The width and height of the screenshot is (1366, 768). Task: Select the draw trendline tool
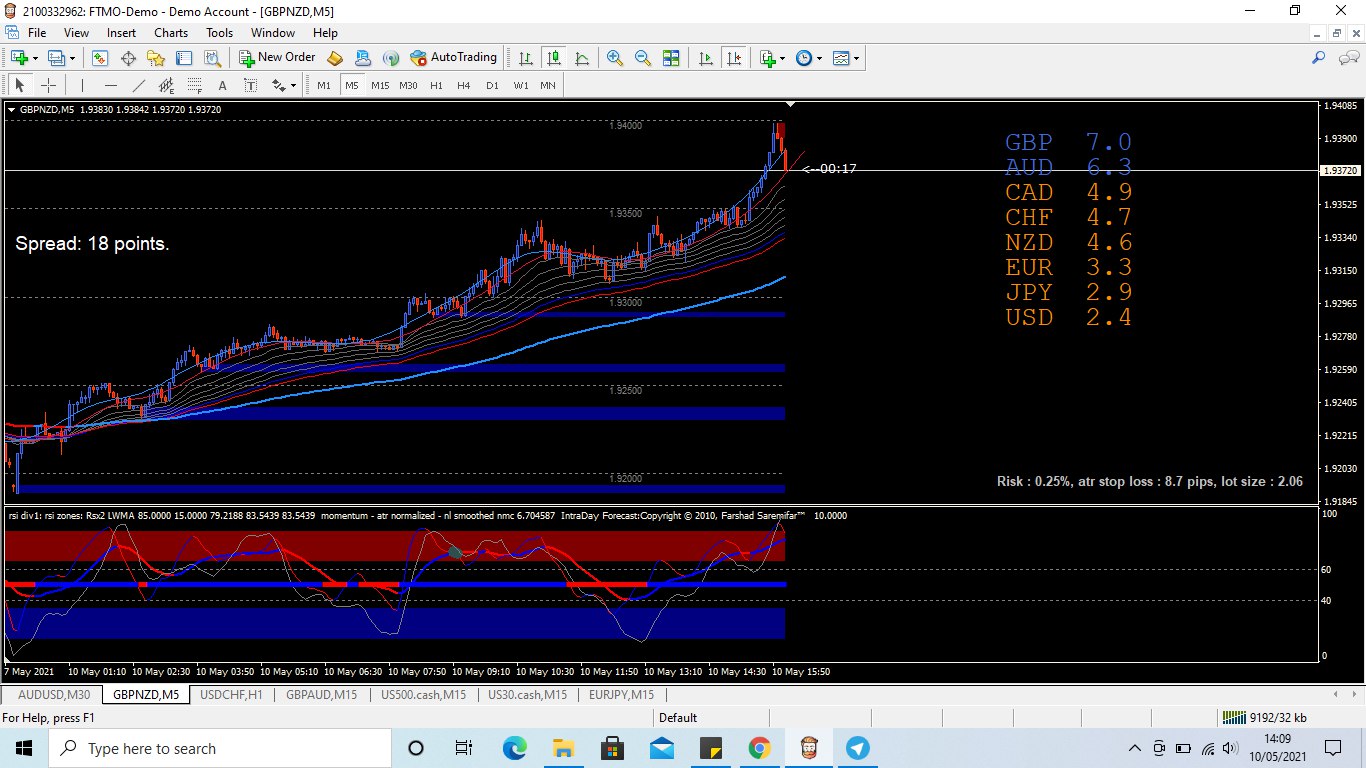138,85
